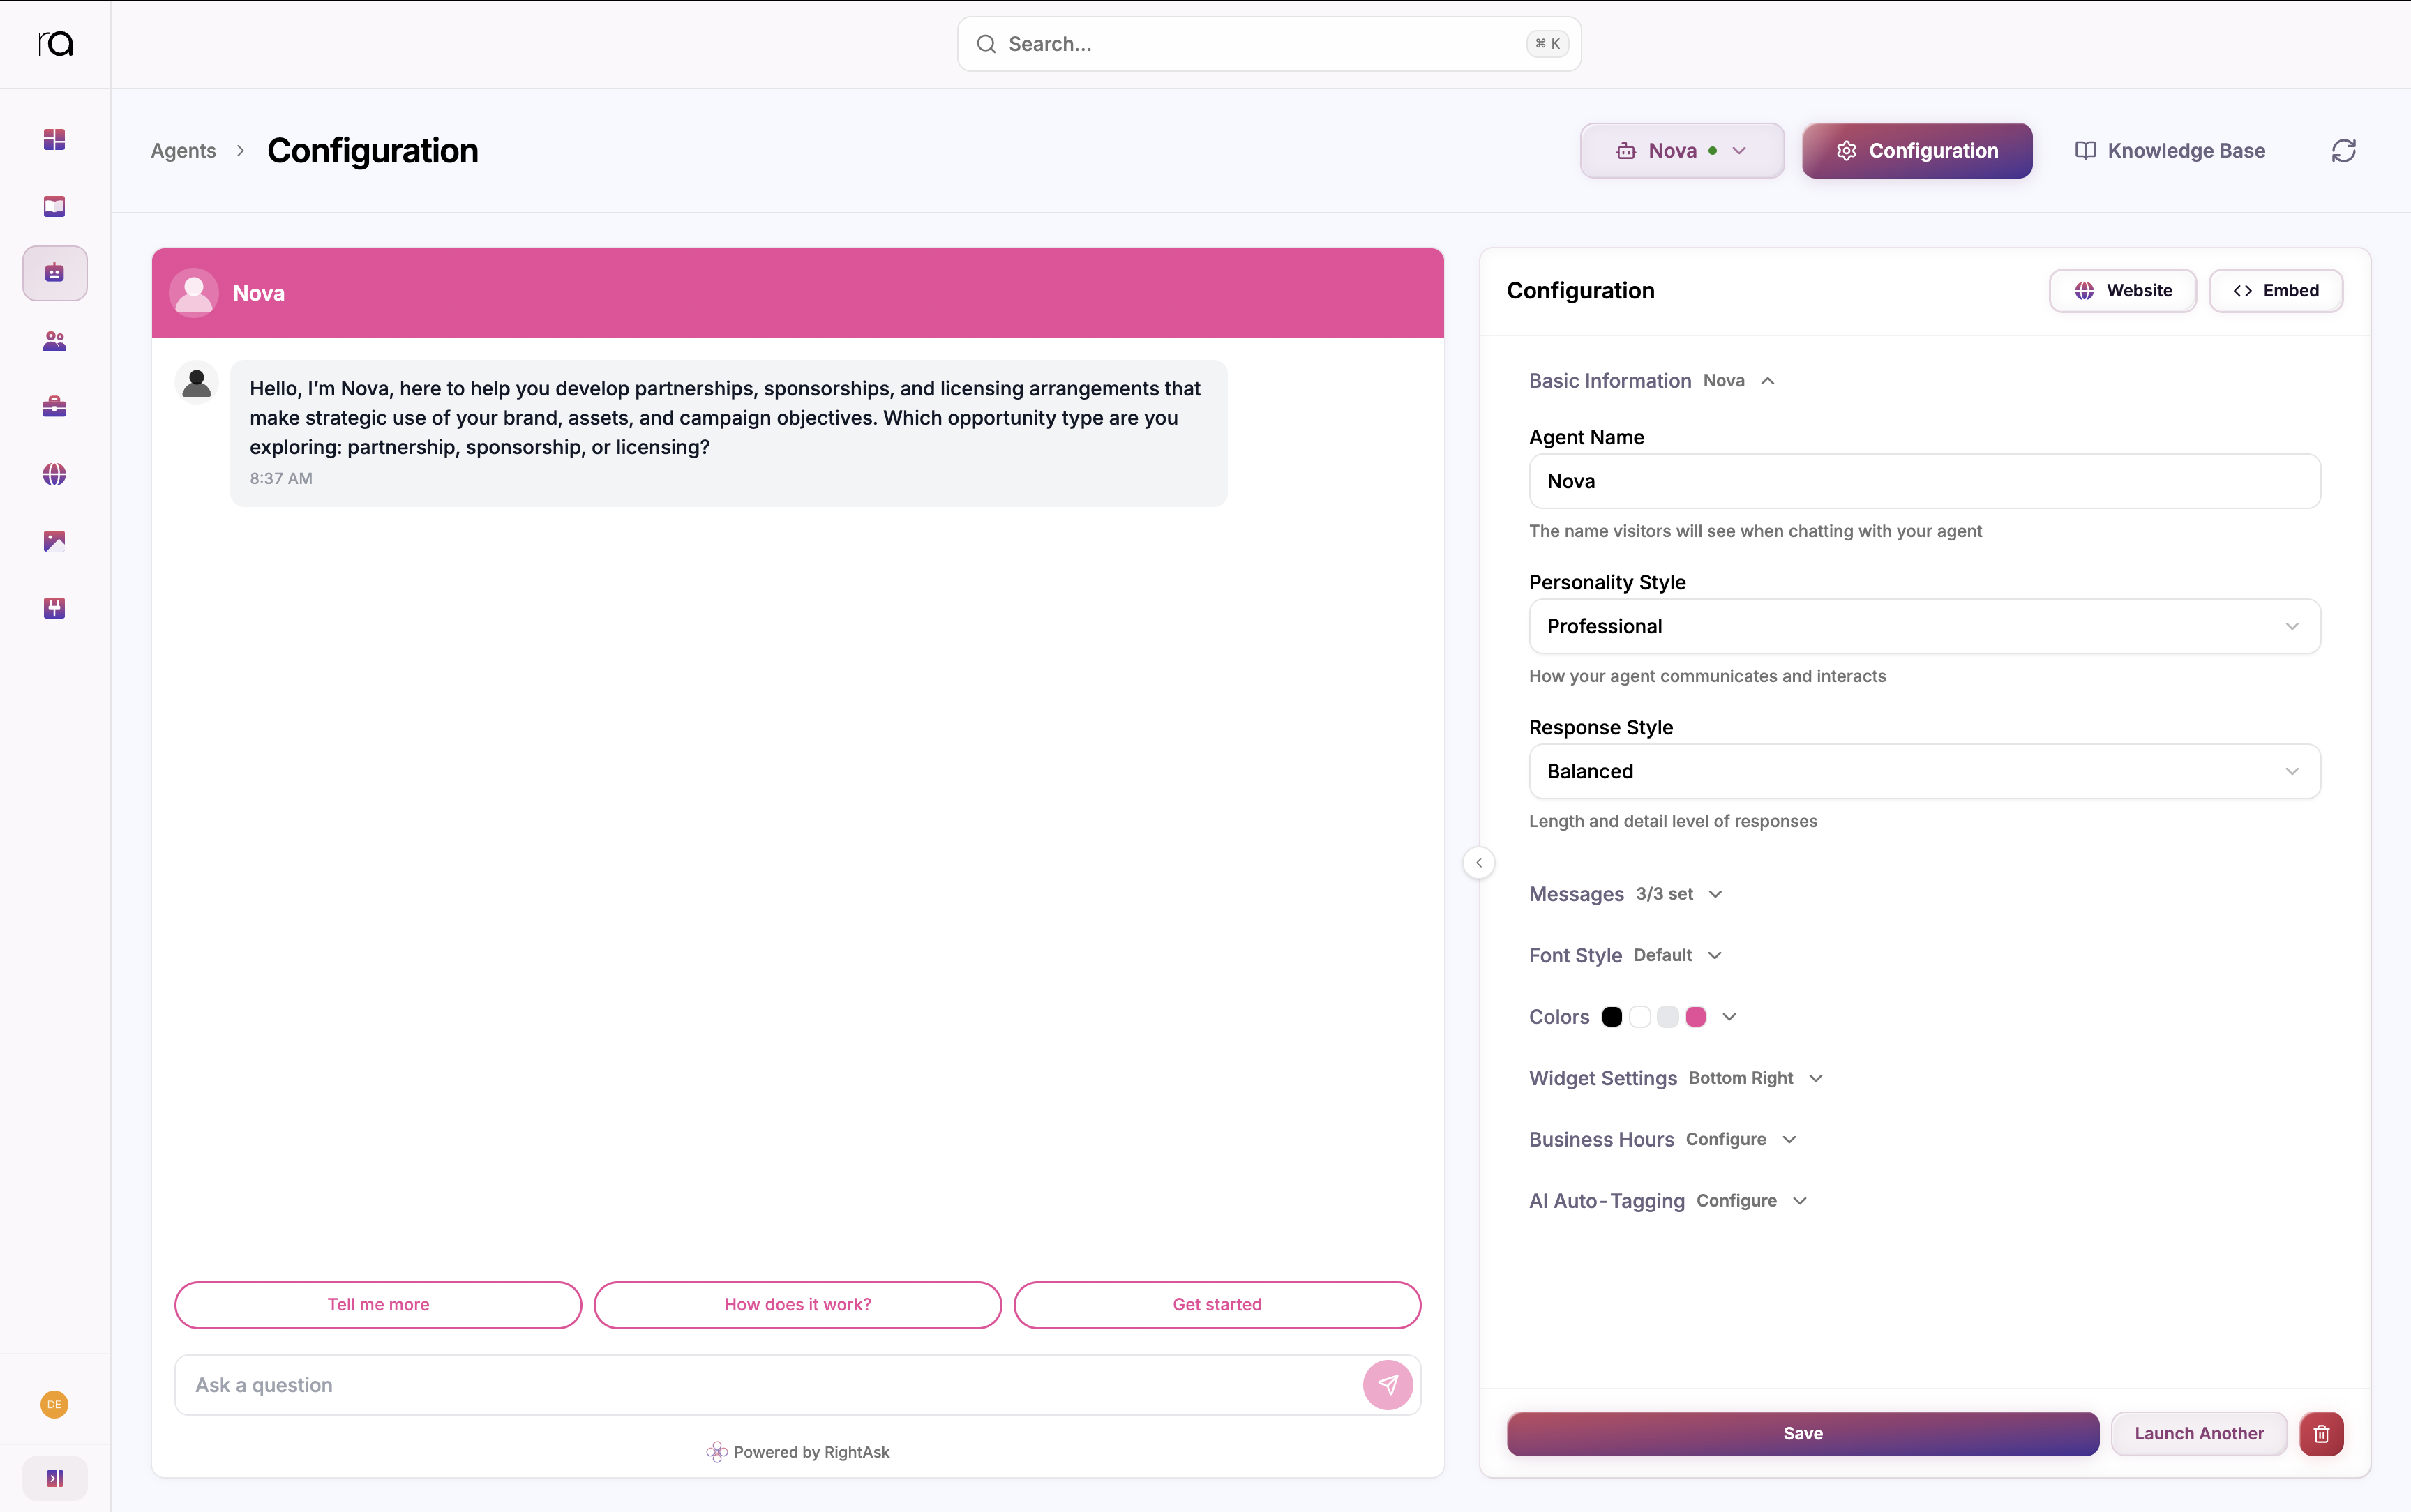
Task: Open the plug integrations icon in sidebar
Action: [54, 608]
